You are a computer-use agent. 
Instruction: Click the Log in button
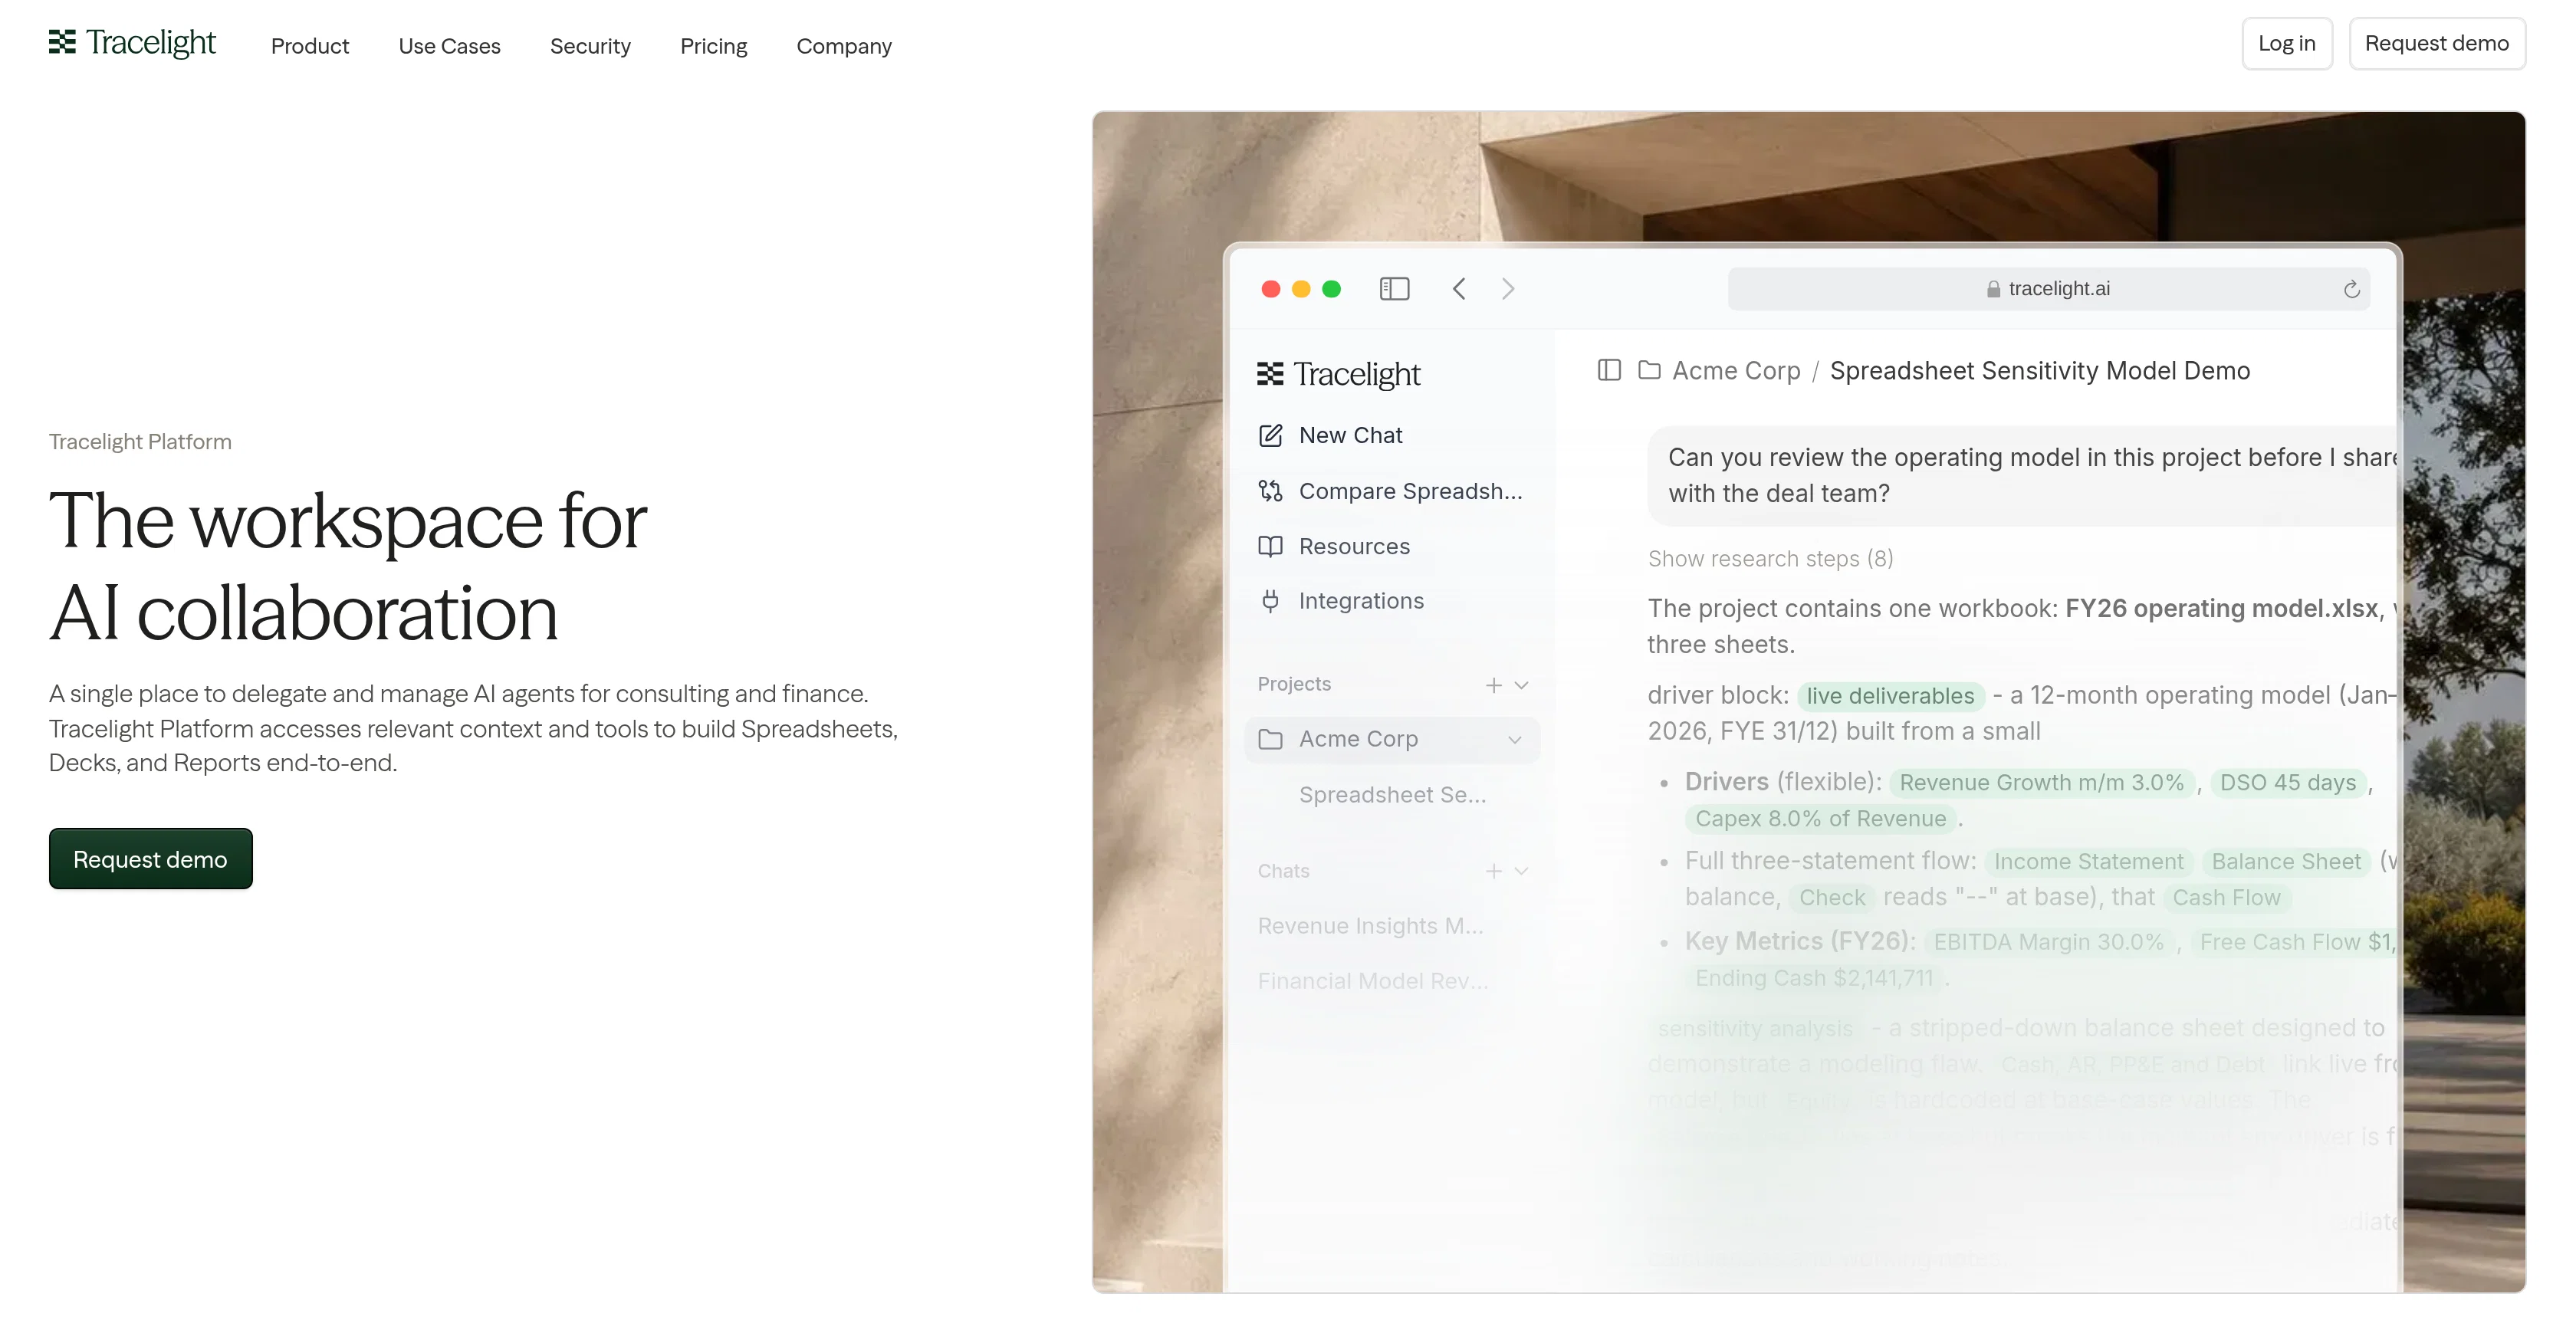[2286, 43]
